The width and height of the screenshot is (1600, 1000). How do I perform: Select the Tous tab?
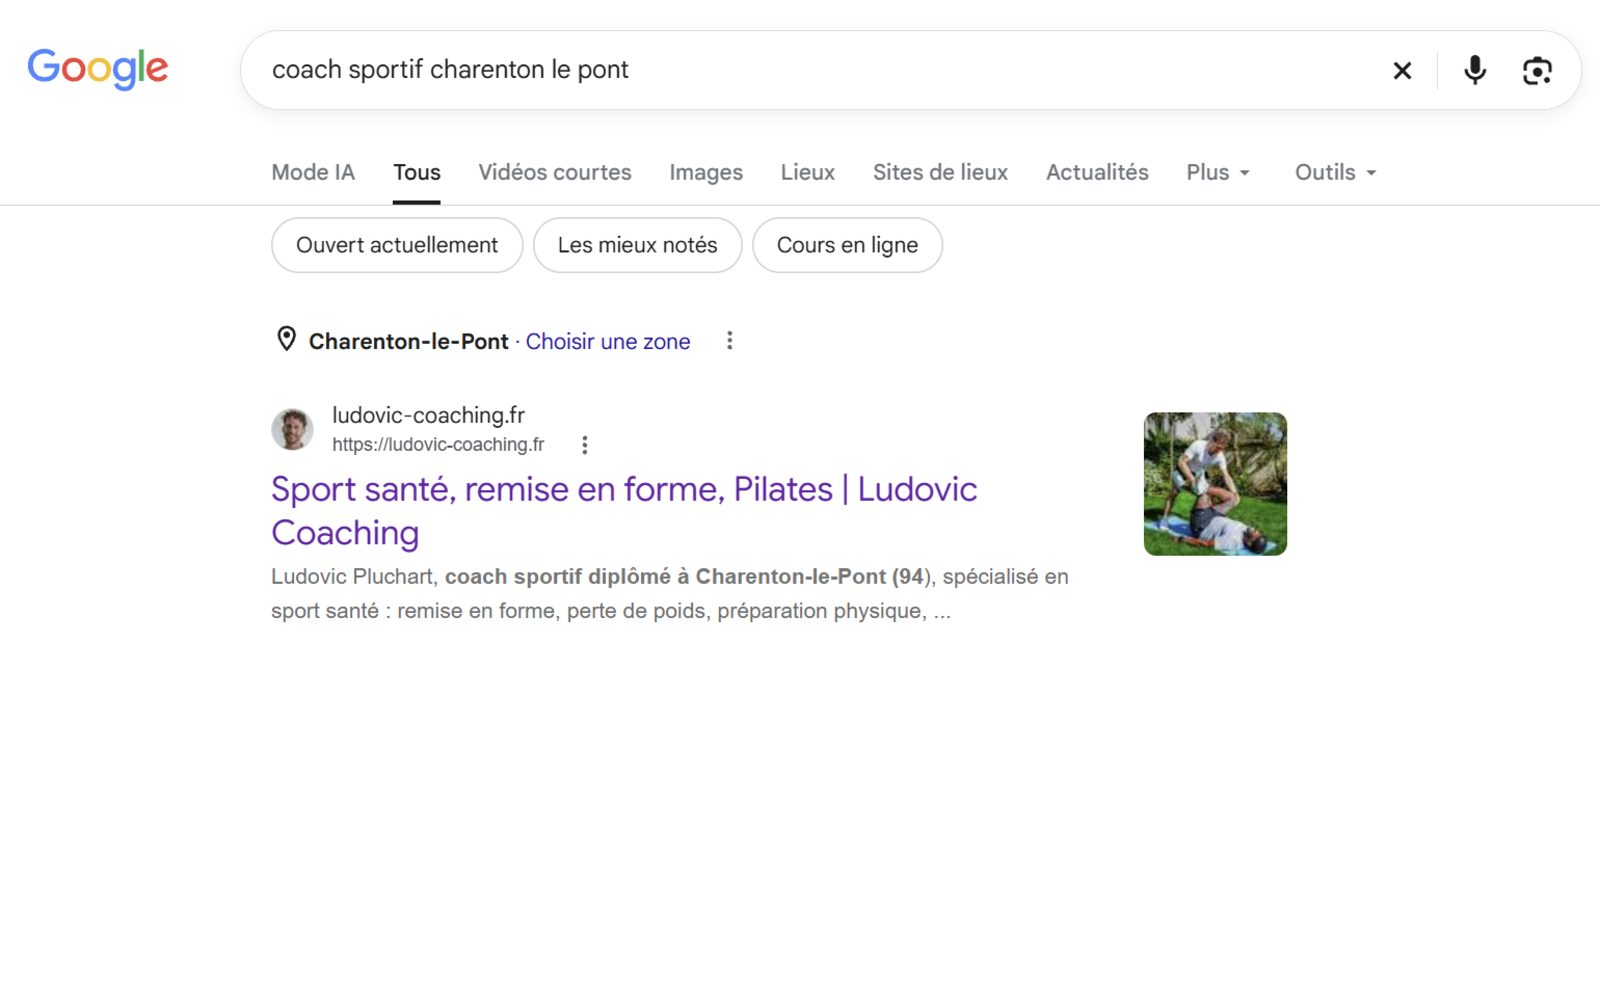[x=416, y=172]
